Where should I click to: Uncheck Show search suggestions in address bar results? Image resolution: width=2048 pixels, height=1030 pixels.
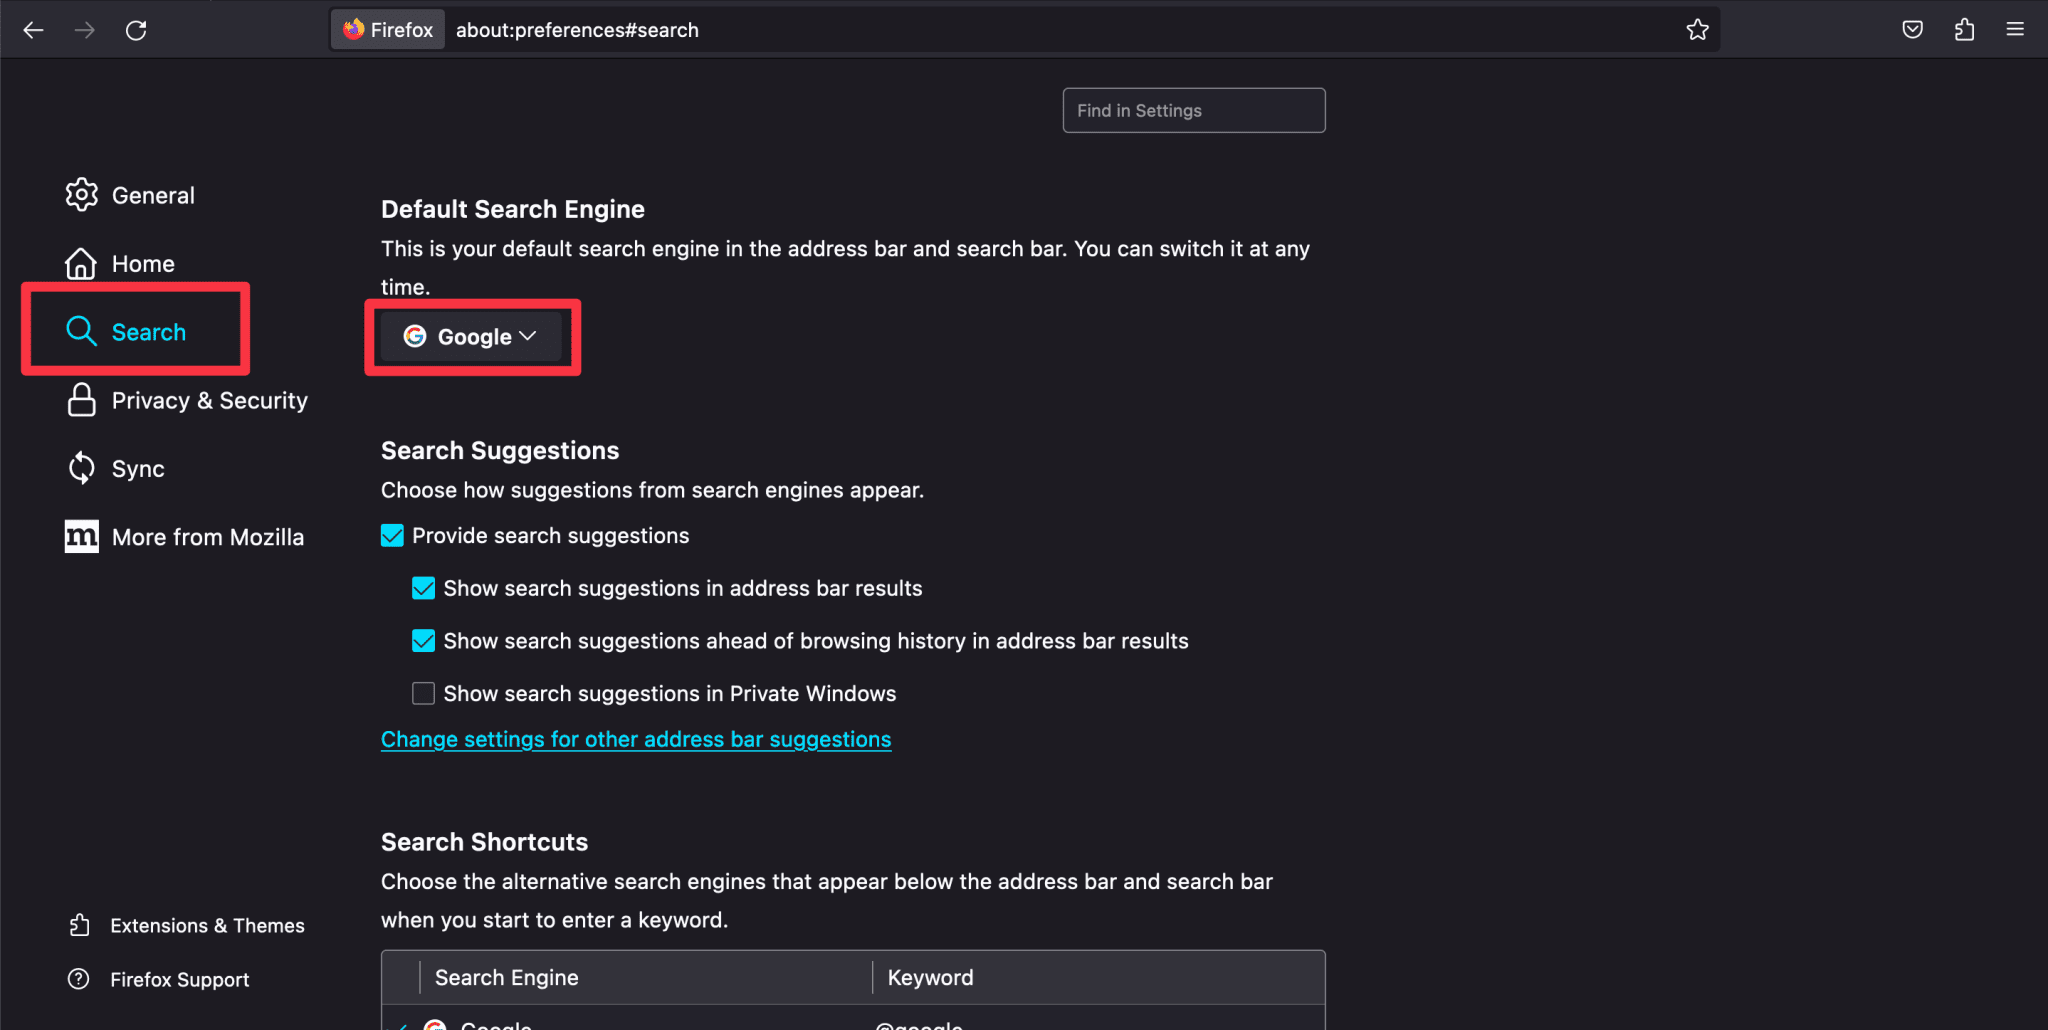[423, 588]
